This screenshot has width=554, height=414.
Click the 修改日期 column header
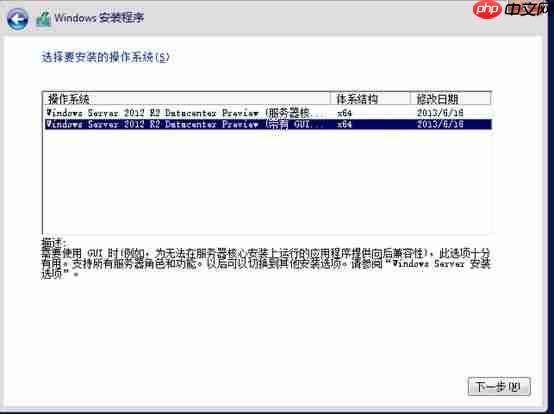click(450, 99)
